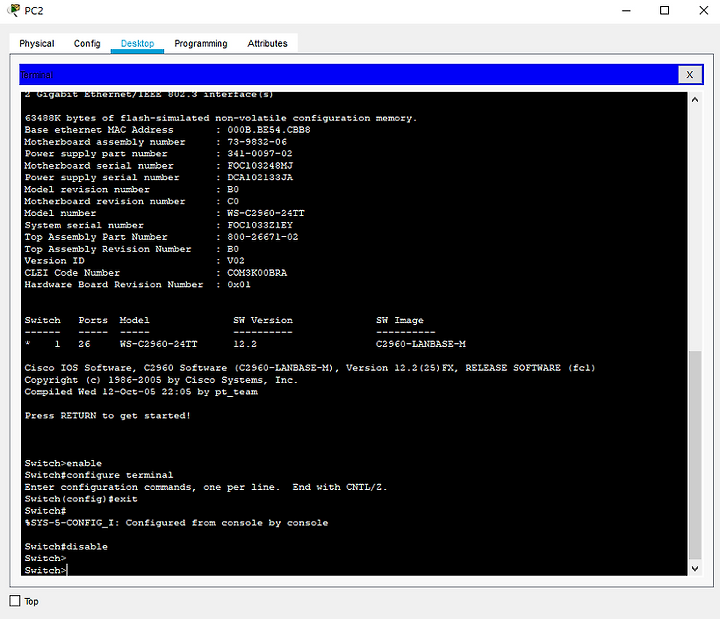Image resolution: width=720 pixels, height=619 pixels.
Task: Click the 'Switch>enable' line
Action: coord(63,463)
